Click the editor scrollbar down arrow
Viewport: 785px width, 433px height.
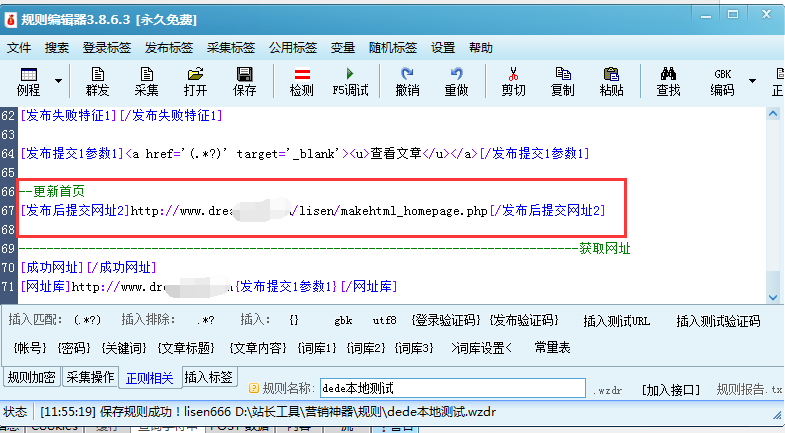point(773,297)
